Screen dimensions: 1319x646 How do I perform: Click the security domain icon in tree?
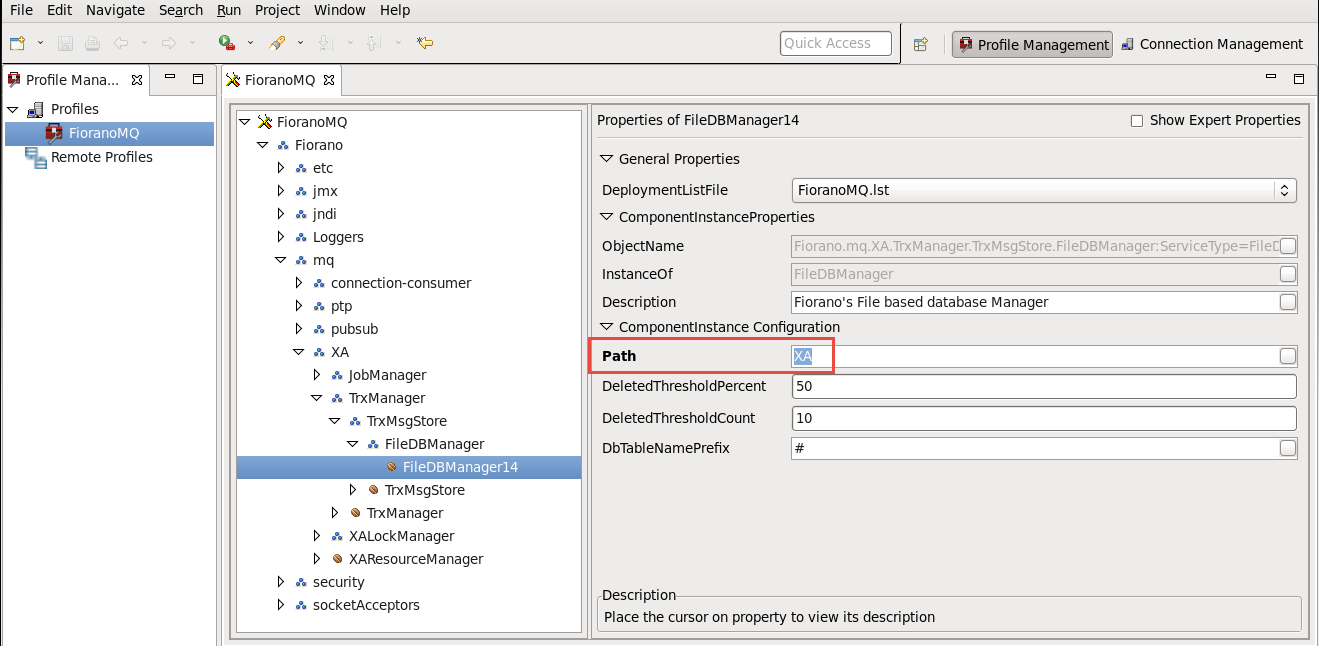302,582
